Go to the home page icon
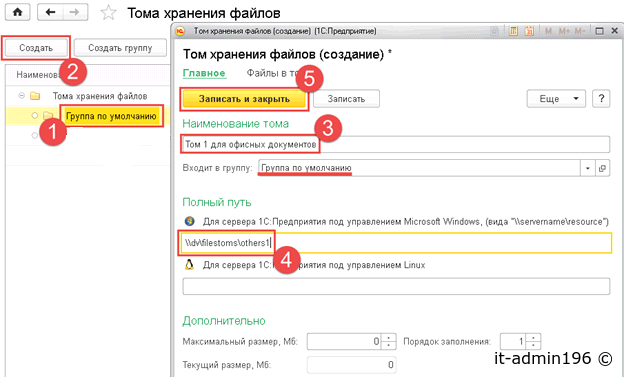Viewport: 624px width, 377px height. pyautogui.click(x=18, y=12)
